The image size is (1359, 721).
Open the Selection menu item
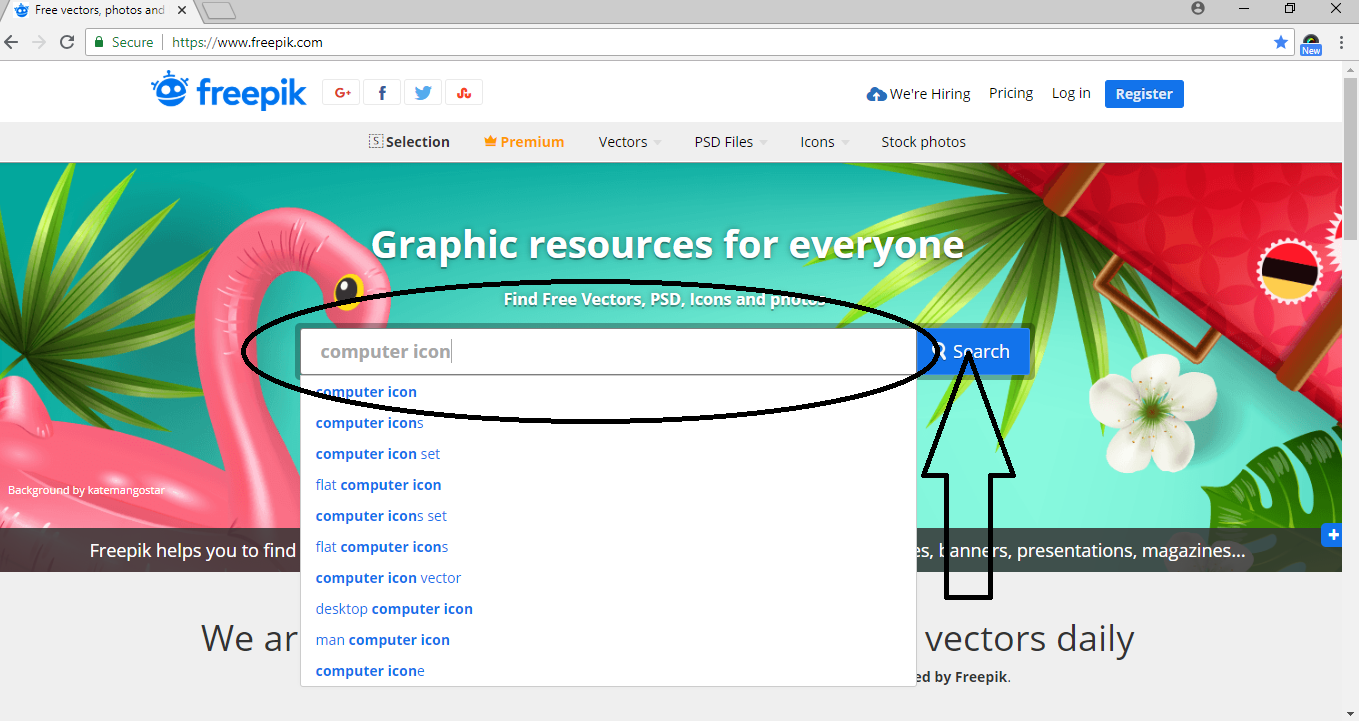[x=409, y=142]
